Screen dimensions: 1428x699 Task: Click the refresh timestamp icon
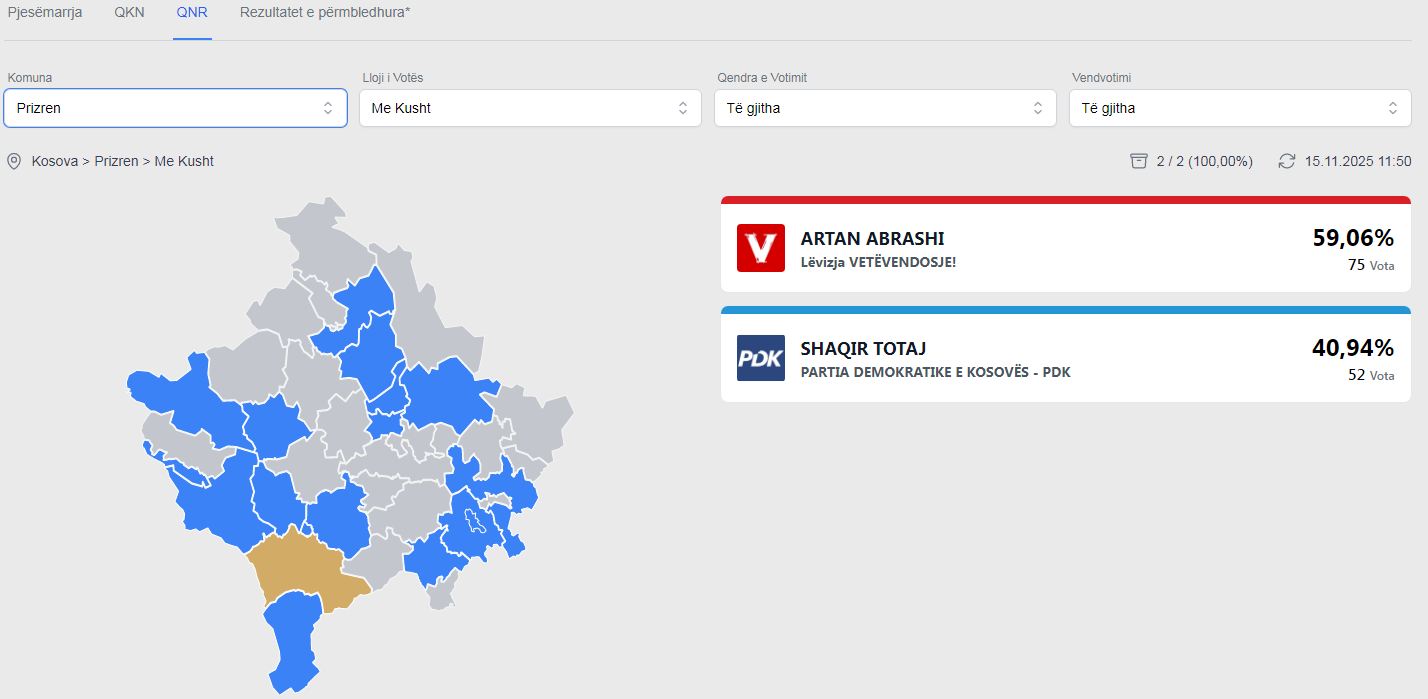[1287, 161]
